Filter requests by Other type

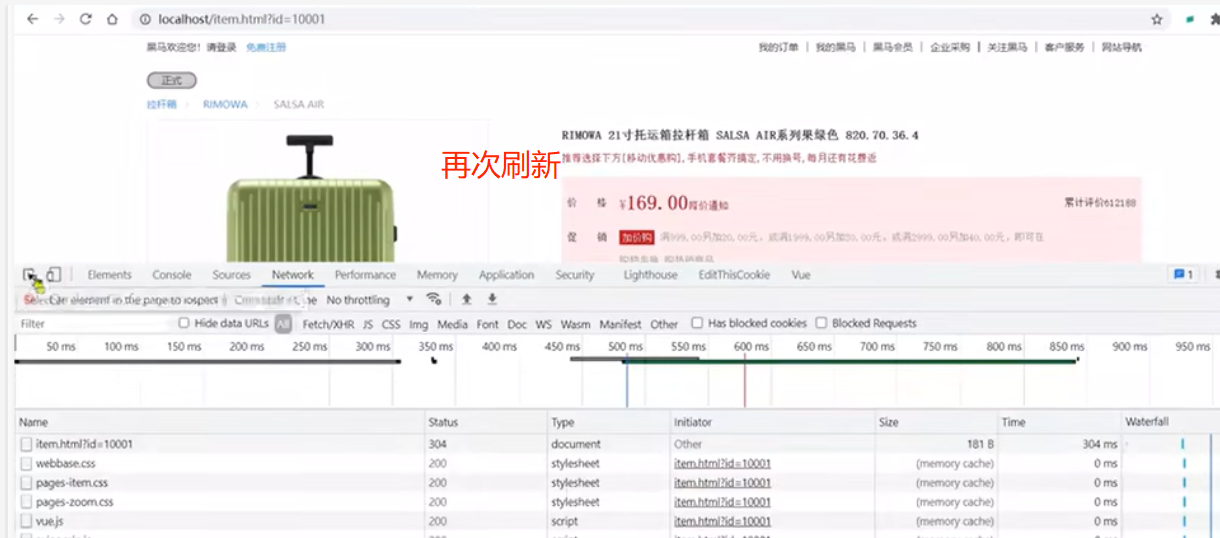point(664,324)
